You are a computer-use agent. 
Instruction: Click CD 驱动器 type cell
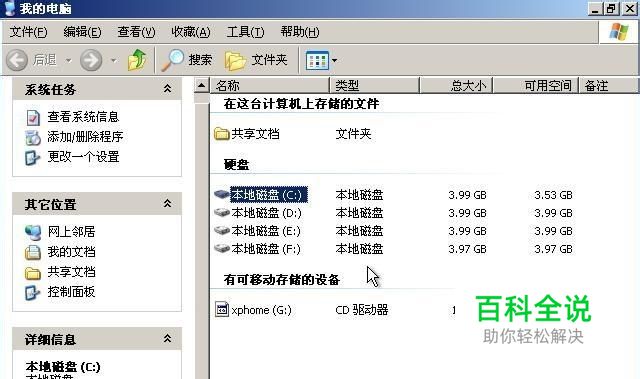(362, 310)
